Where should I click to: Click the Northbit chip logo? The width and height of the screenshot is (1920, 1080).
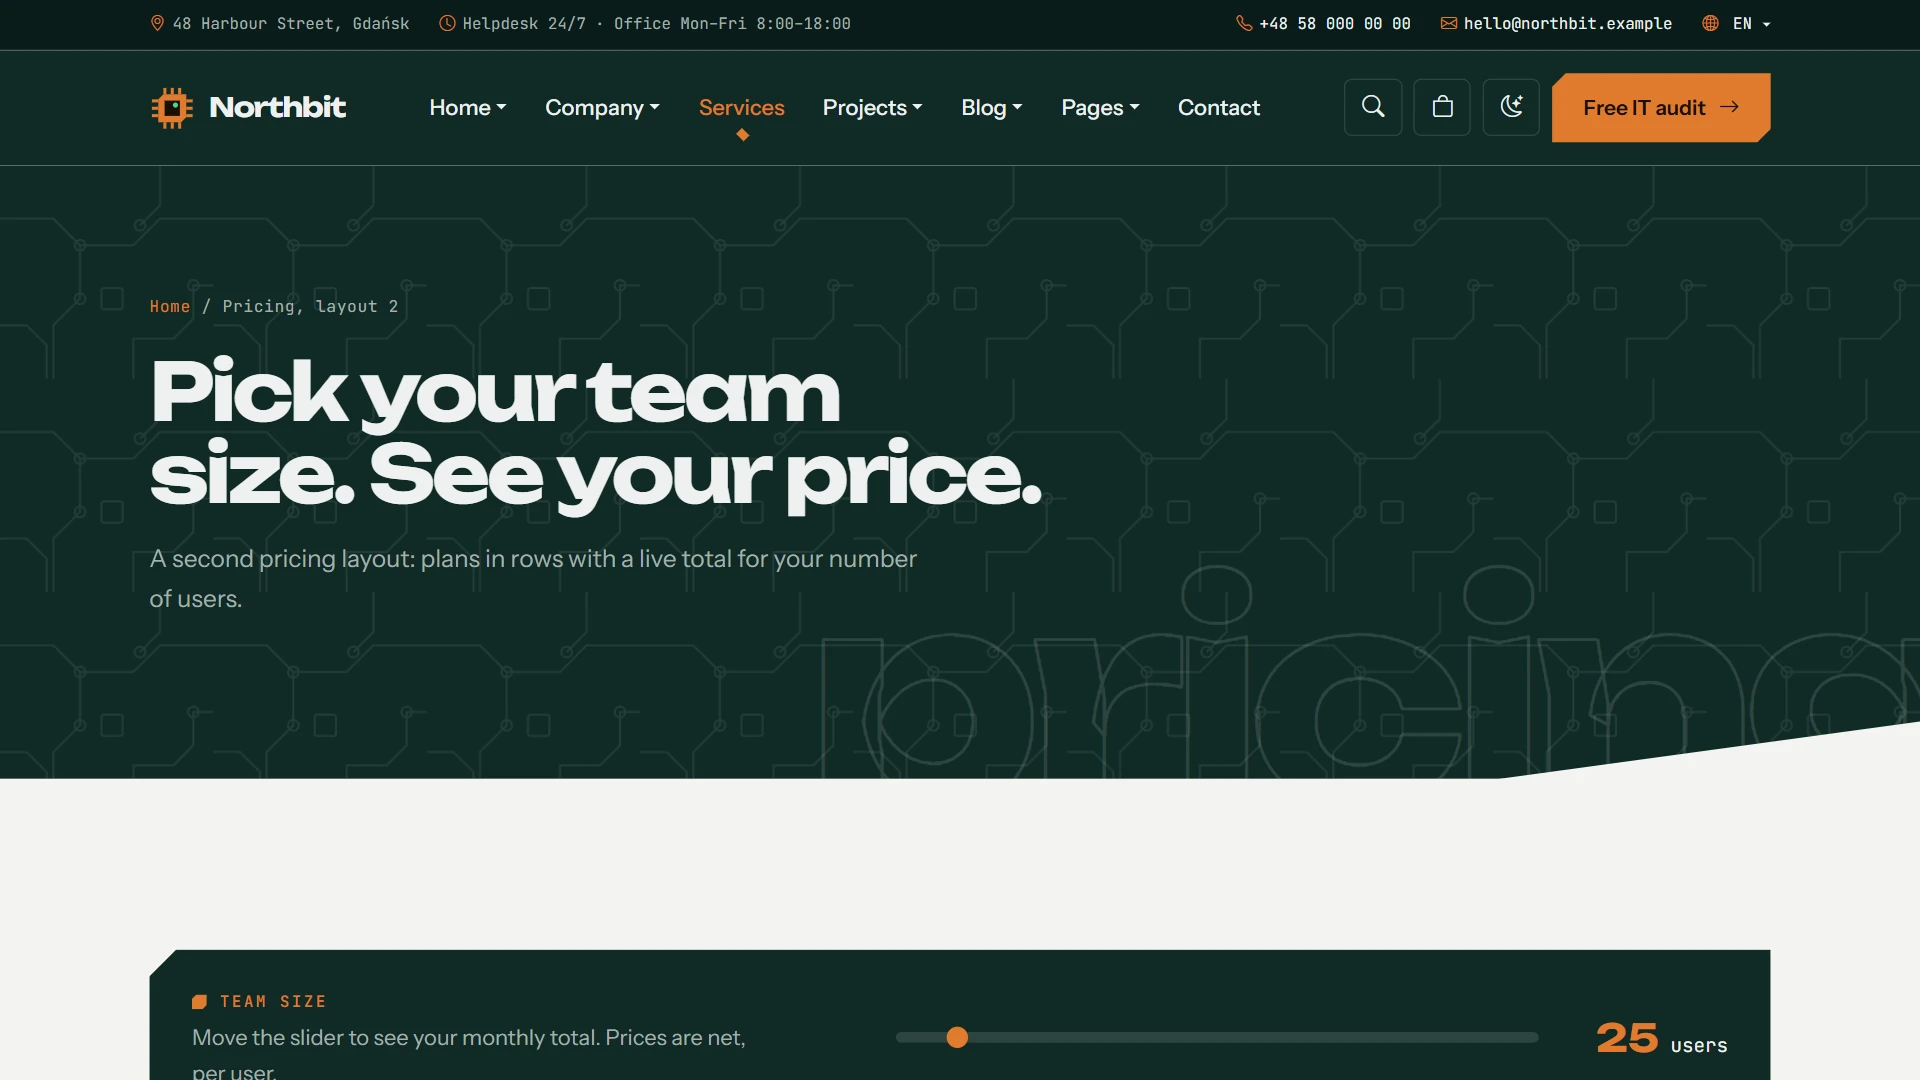pyautogui.click(x=172, y=107)
